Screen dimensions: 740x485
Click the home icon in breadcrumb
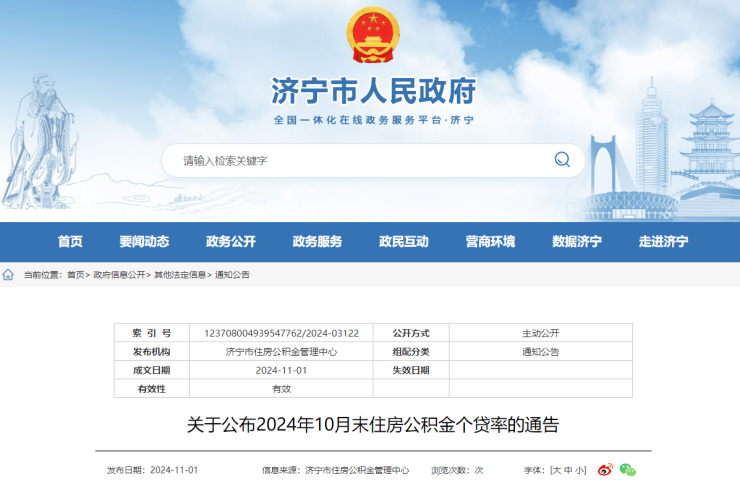tap(9, 274)
